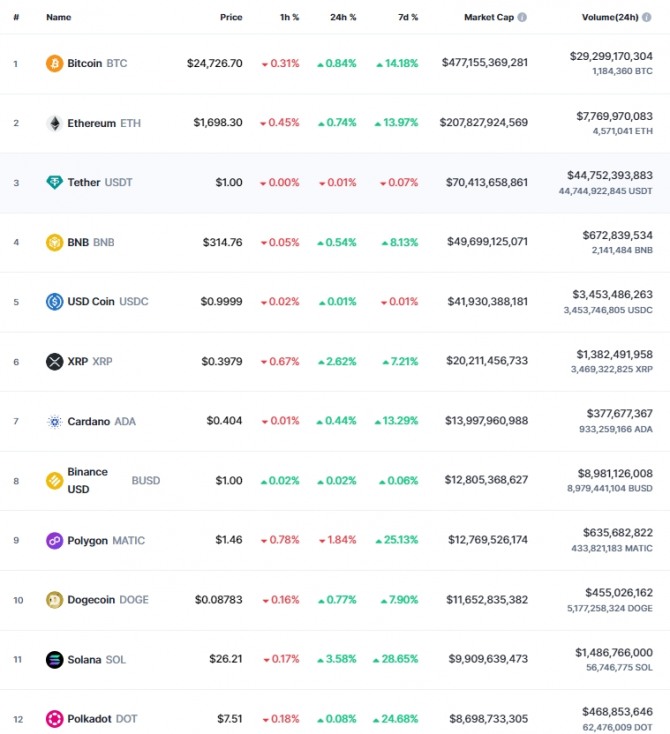Sort table by 24h % column header
The width and height of the screenshot is (670, 734).
coord(343,17)
